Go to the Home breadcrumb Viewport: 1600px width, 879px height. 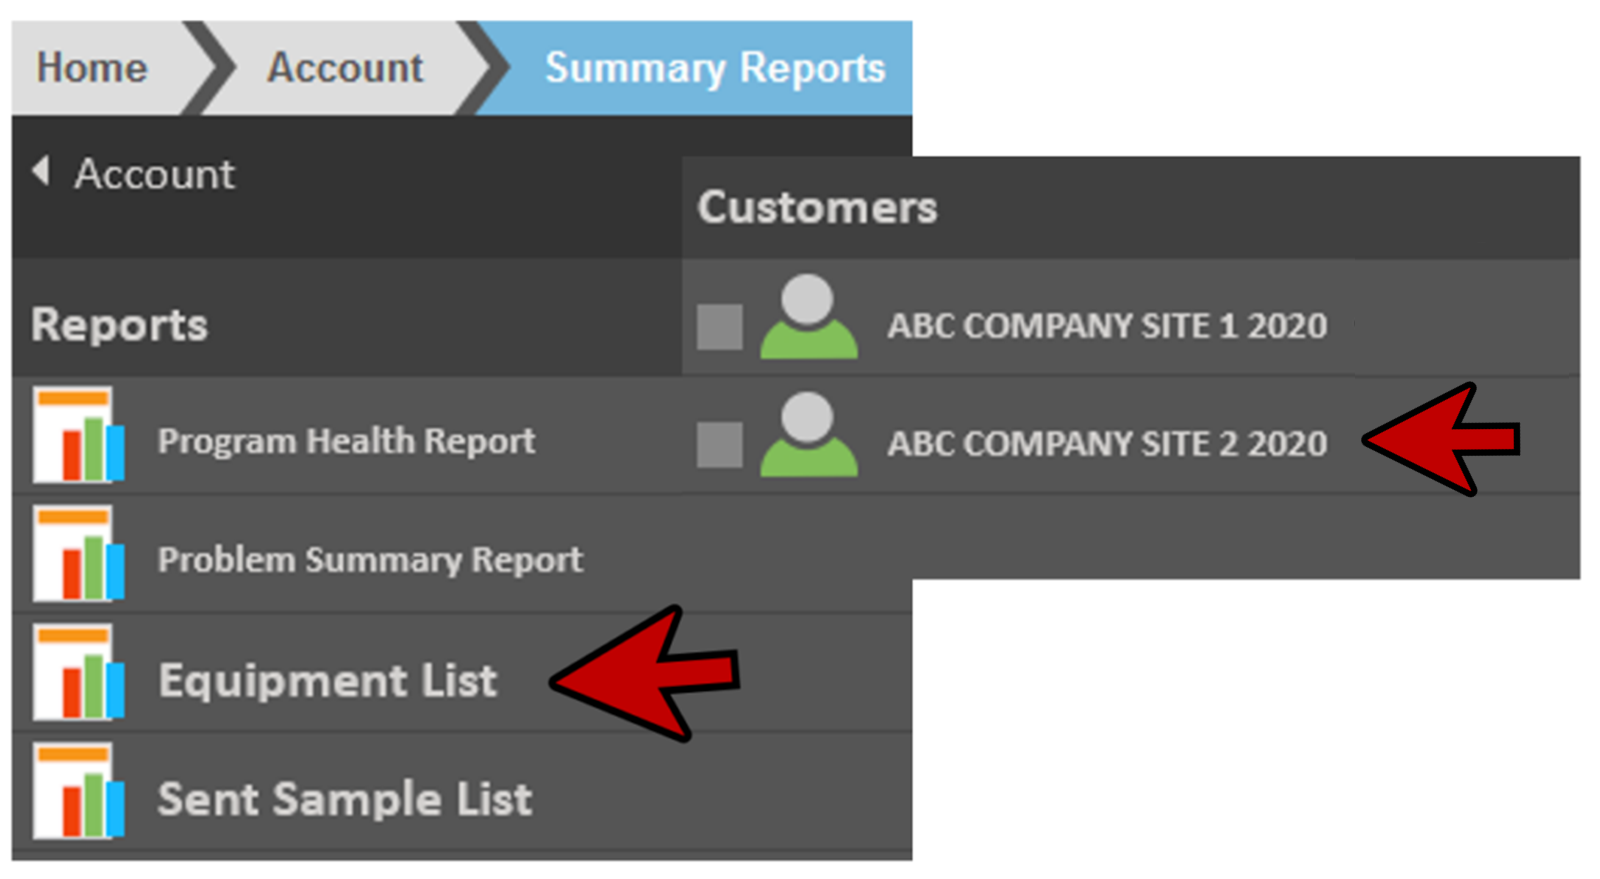point(92,68)
